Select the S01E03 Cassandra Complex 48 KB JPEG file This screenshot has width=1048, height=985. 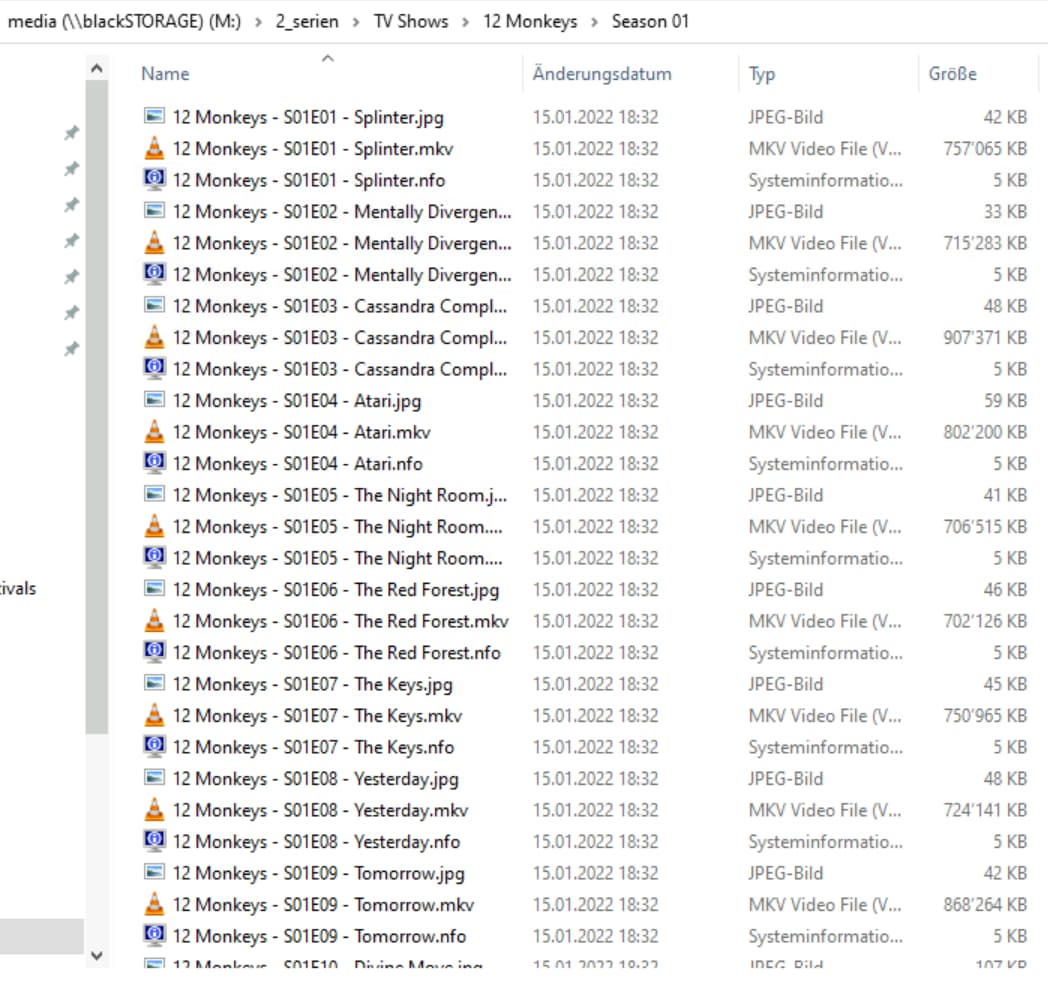click(x=585, y=305)
